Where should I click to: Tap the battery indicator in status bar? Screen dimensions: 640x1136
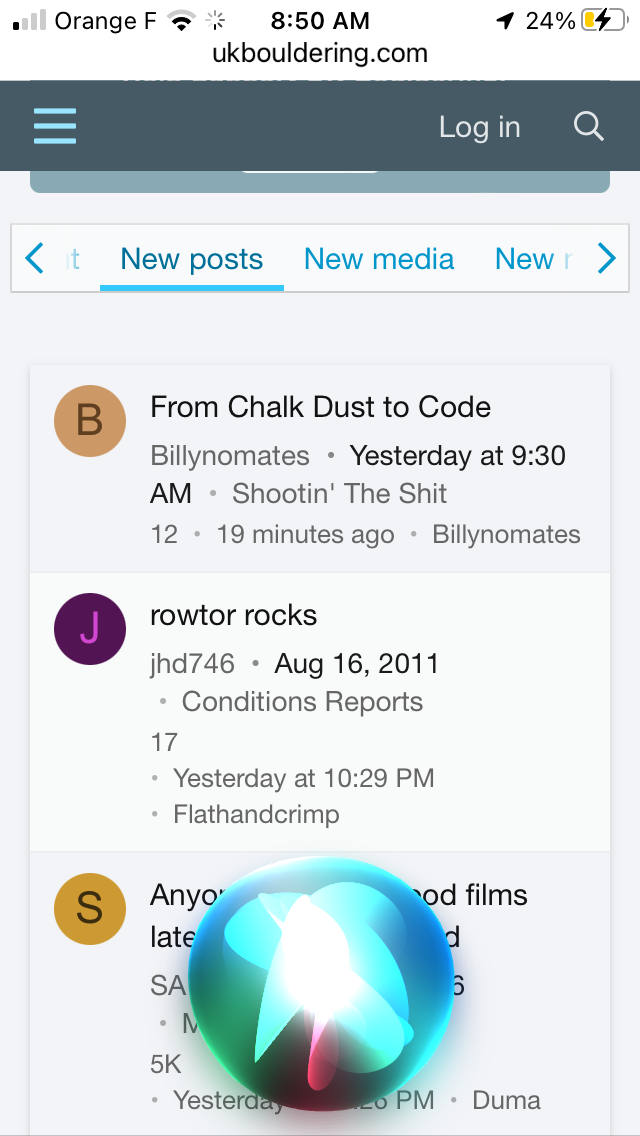(603, 20)
